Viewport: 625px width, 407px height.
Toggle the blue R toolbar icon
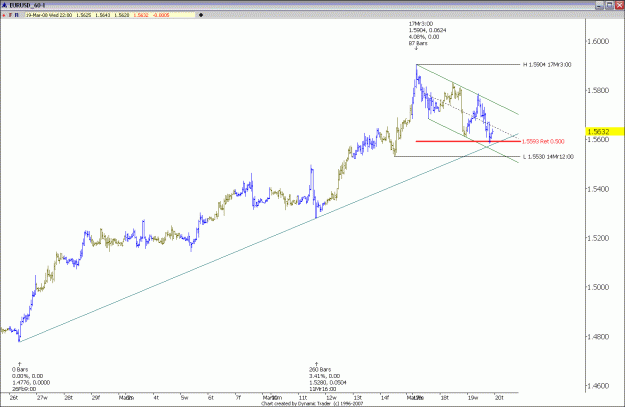point(17,15)
